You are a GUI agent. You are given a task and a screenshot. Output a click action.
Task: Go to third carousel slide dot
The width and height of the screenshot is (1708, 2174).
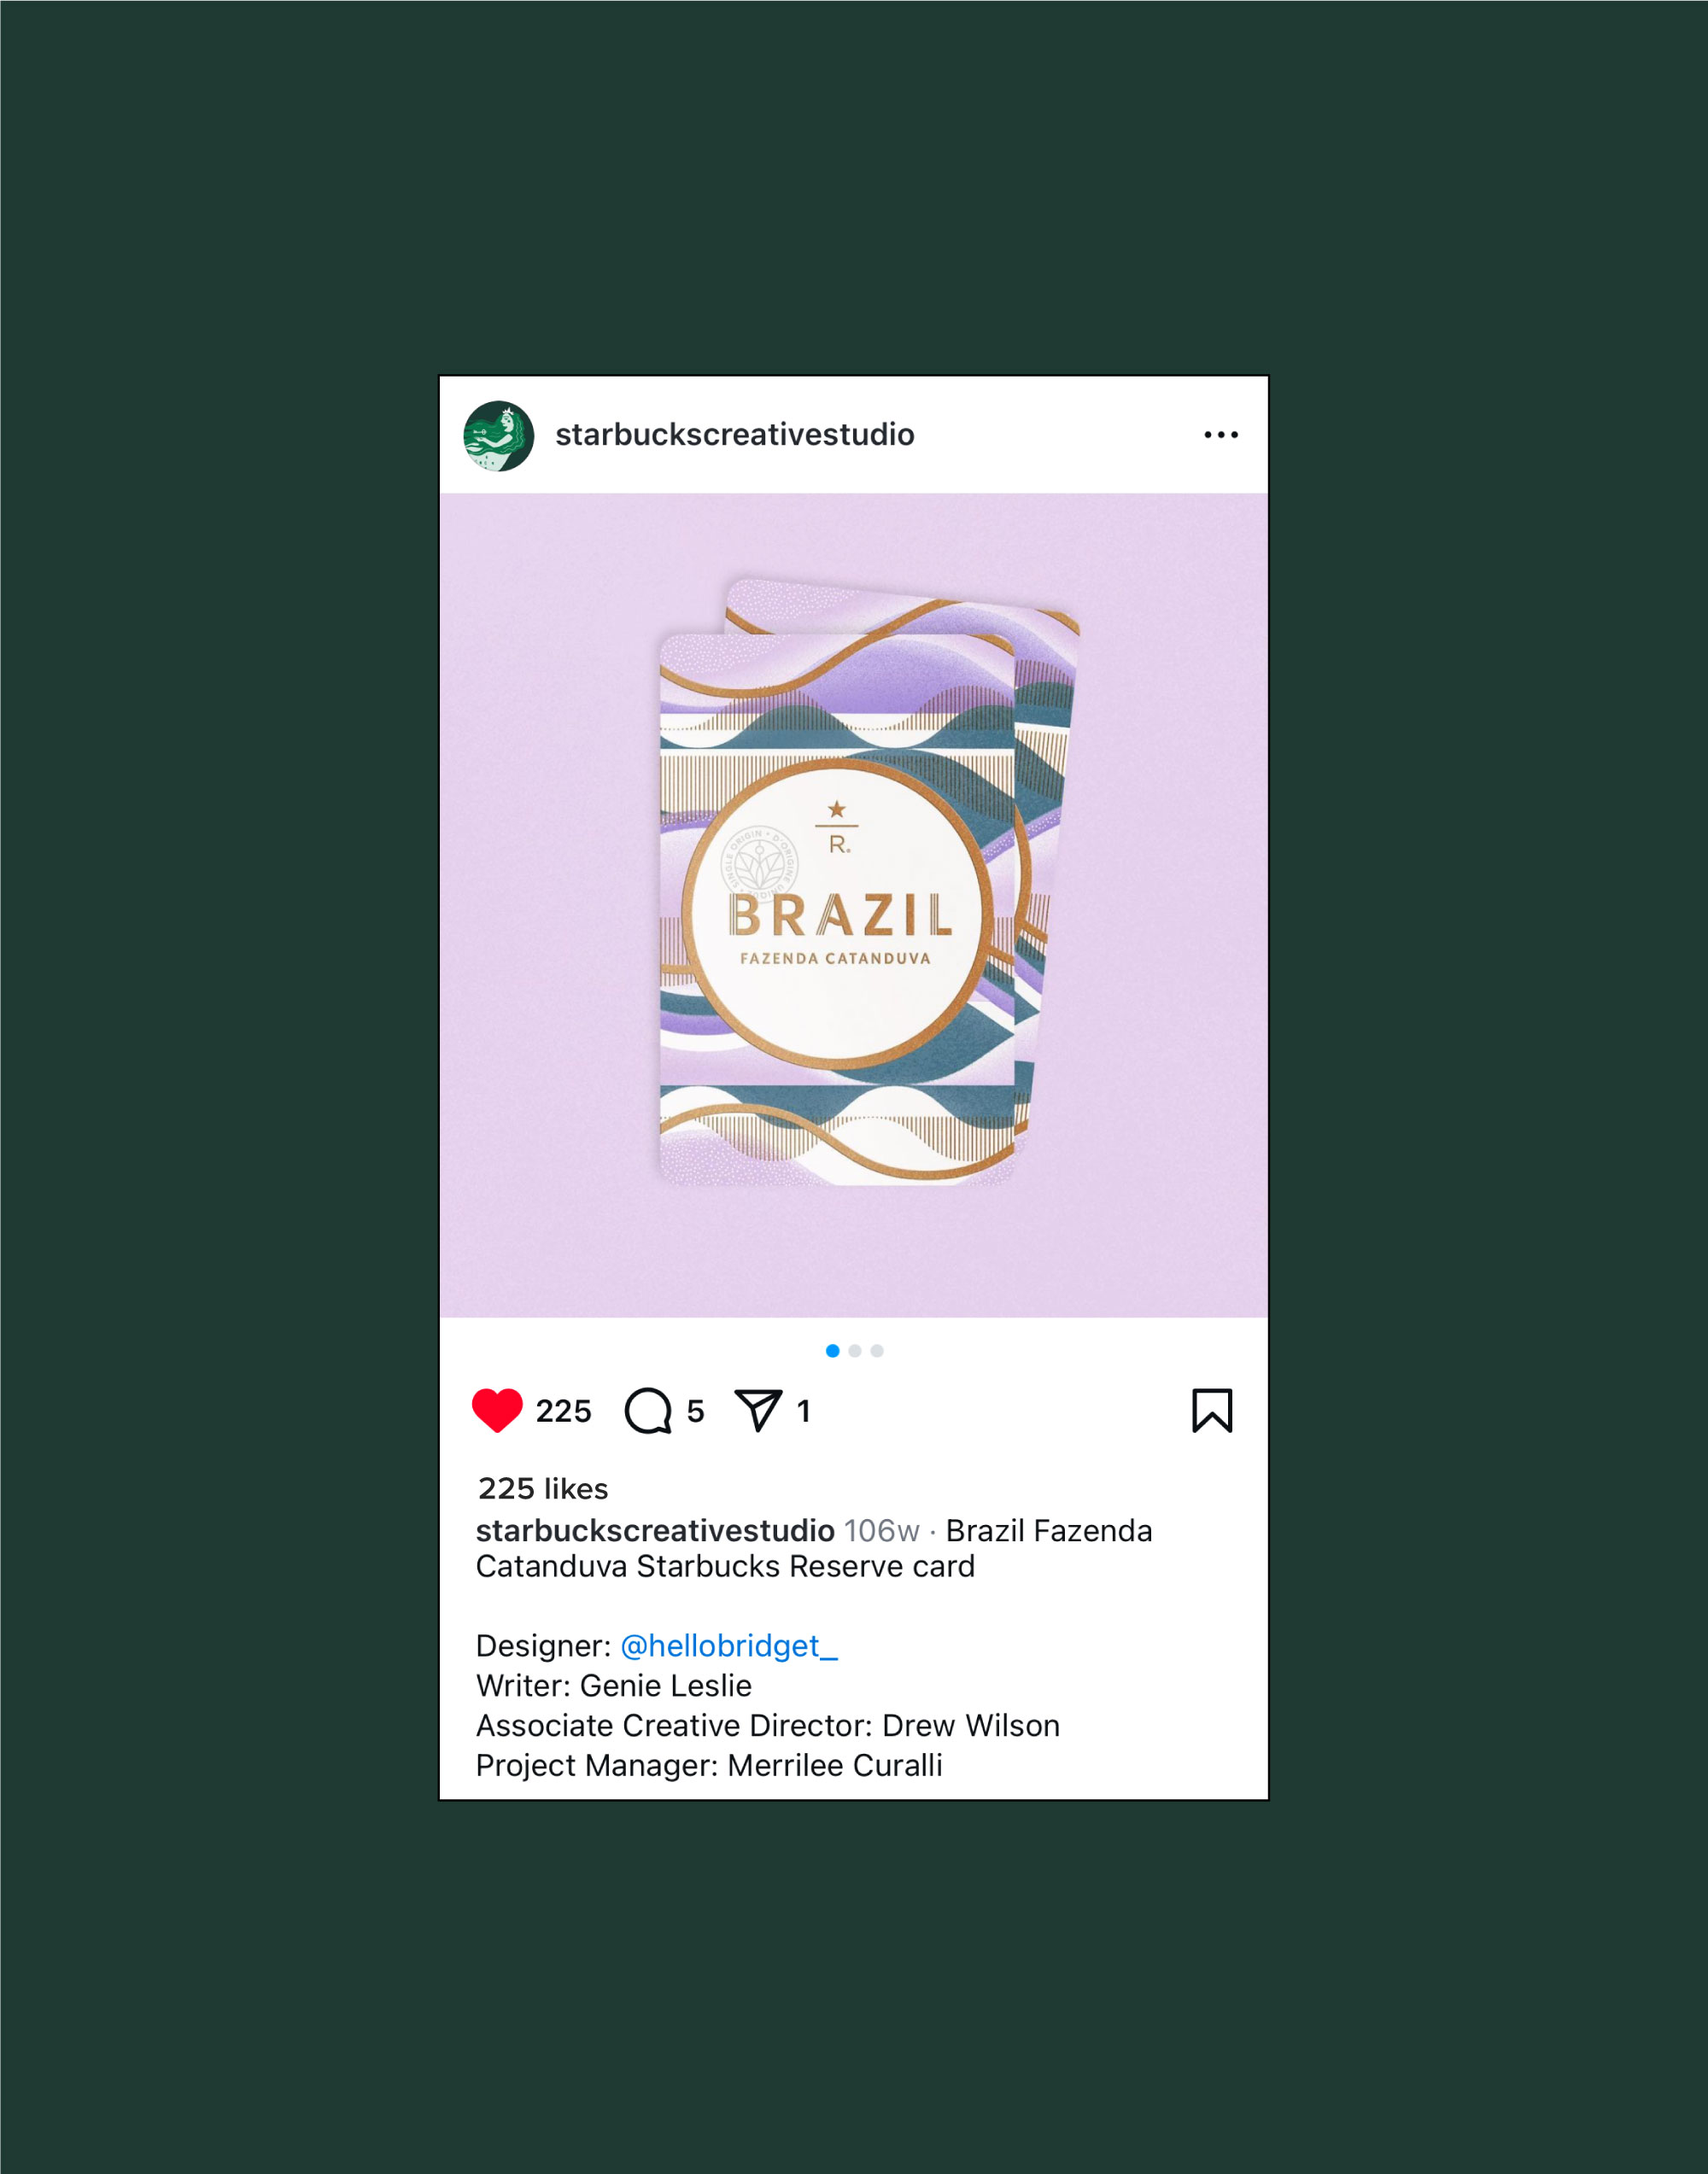(x=877, y=1351)
